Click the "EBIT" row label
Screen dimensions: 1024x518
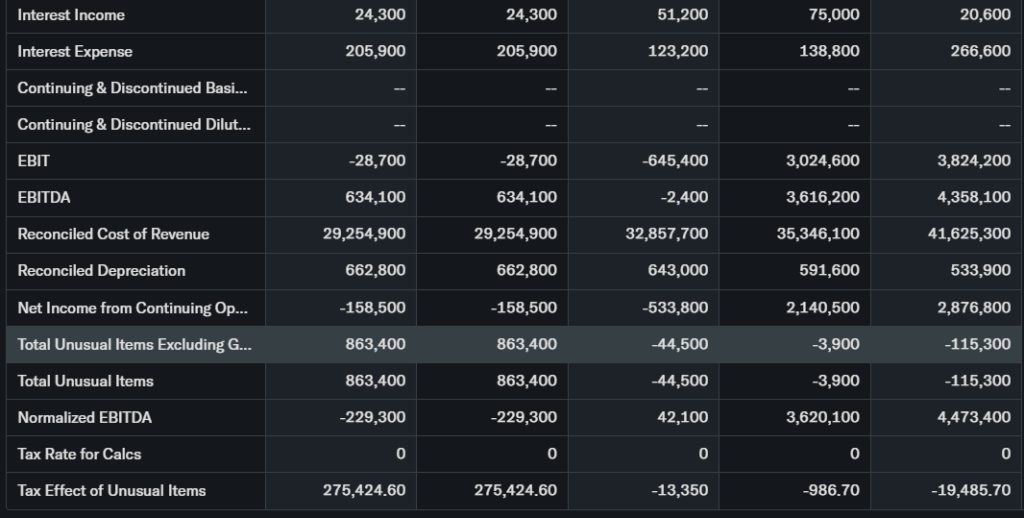34,160
